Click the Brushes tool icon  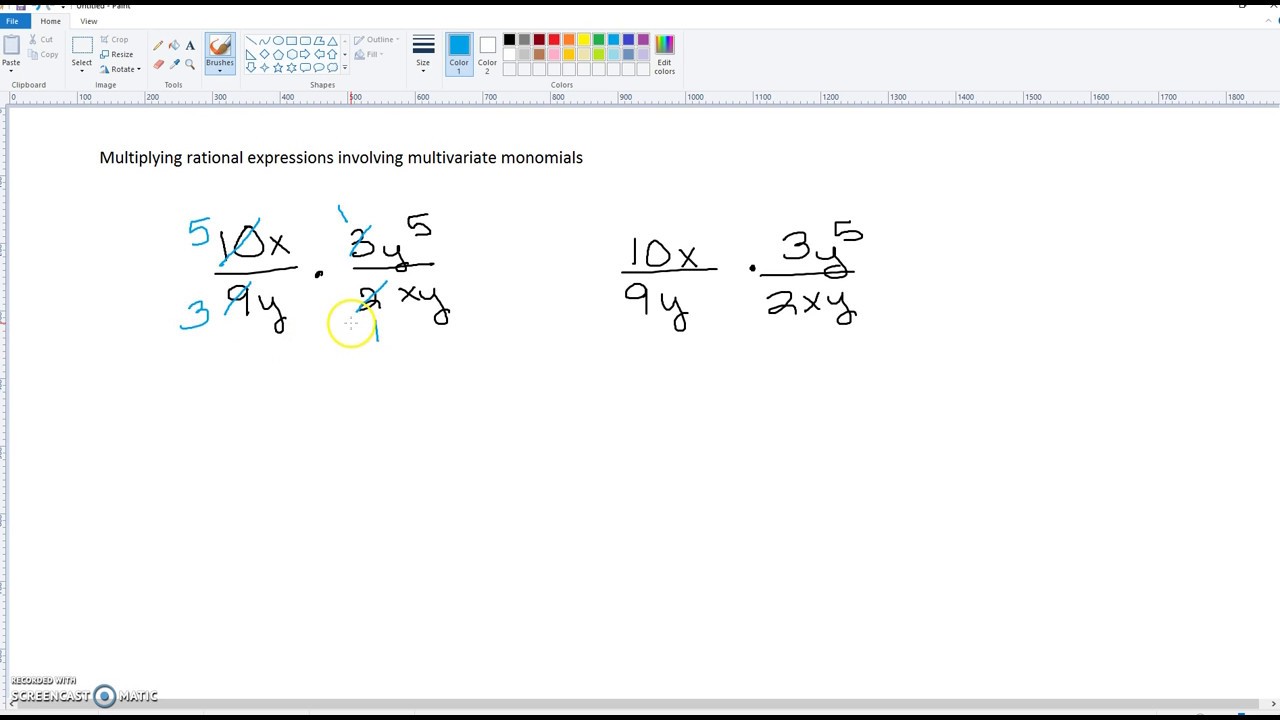coord(220,47)
